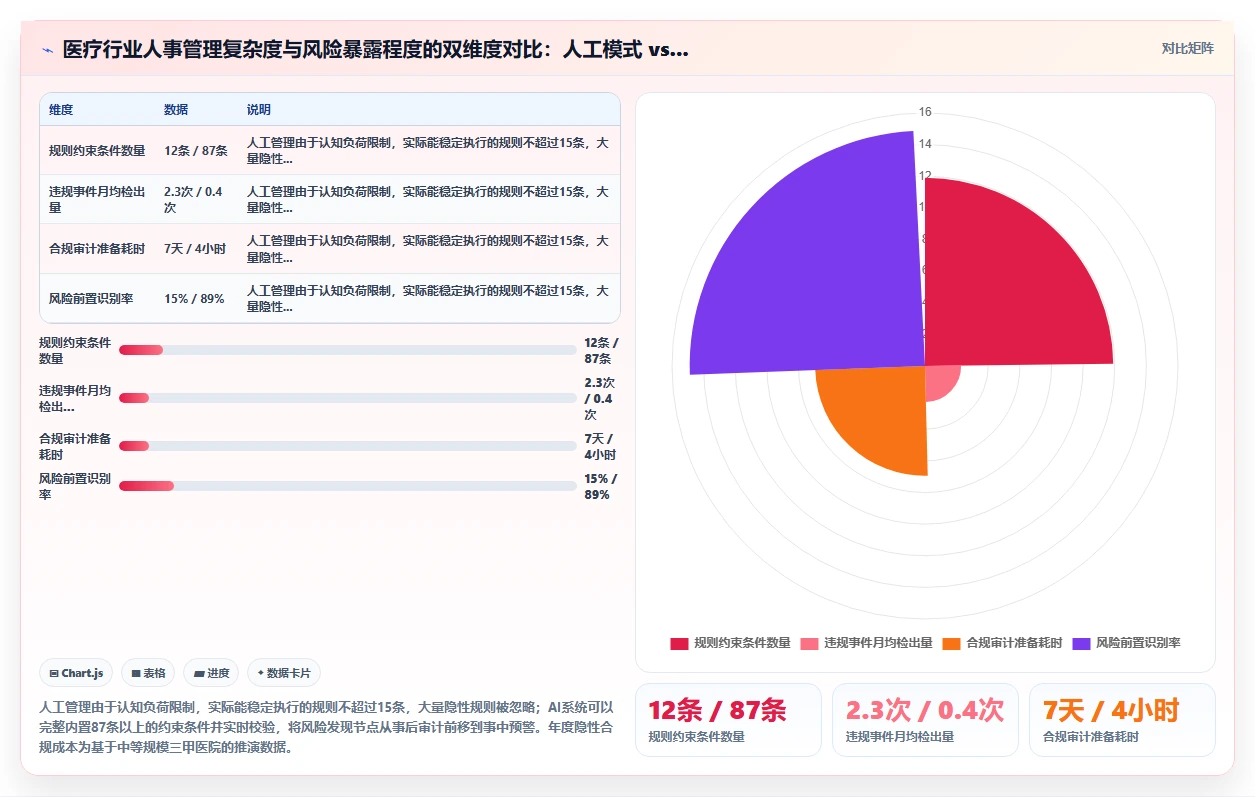Select table cell 合规审计准备耗时
Image resolution: width=1255 pixels, height=797 pixels.
(97, 249)
